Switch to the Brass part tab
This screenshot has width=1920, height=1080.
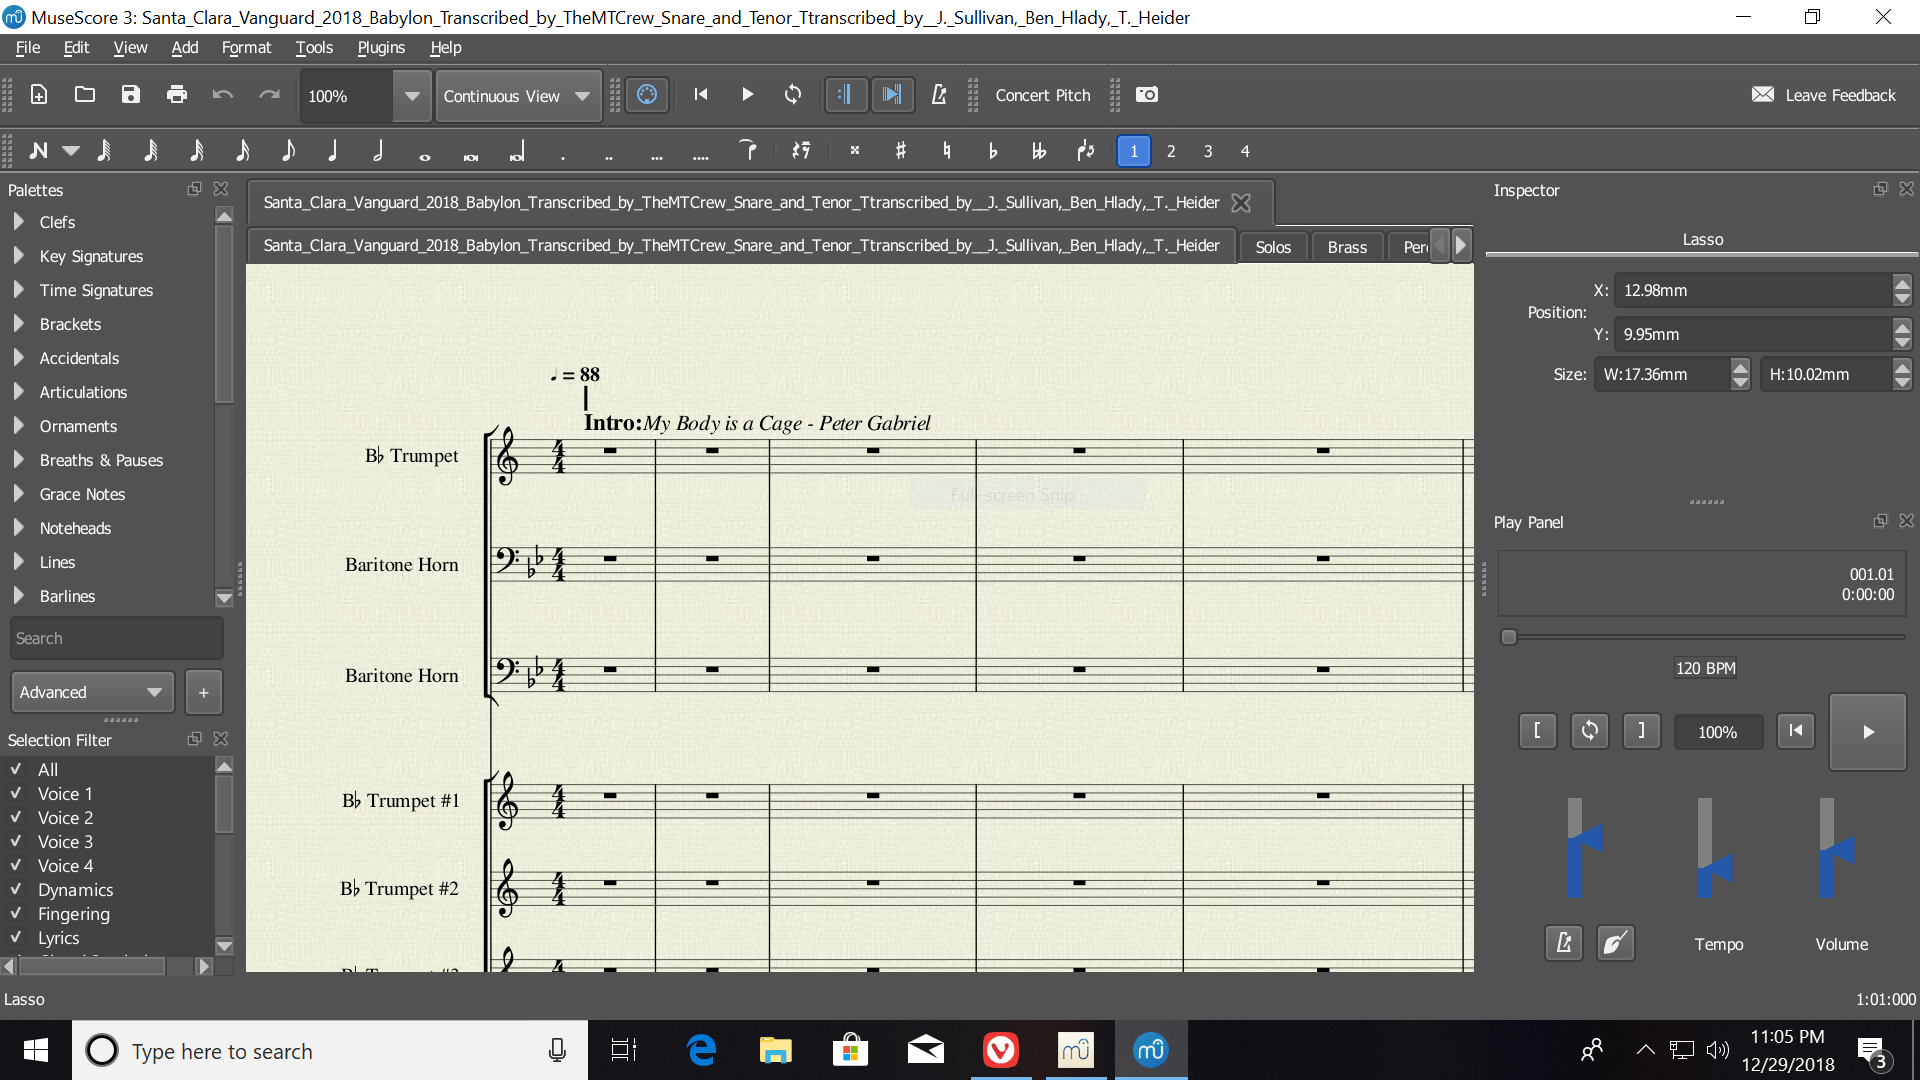1346,247
